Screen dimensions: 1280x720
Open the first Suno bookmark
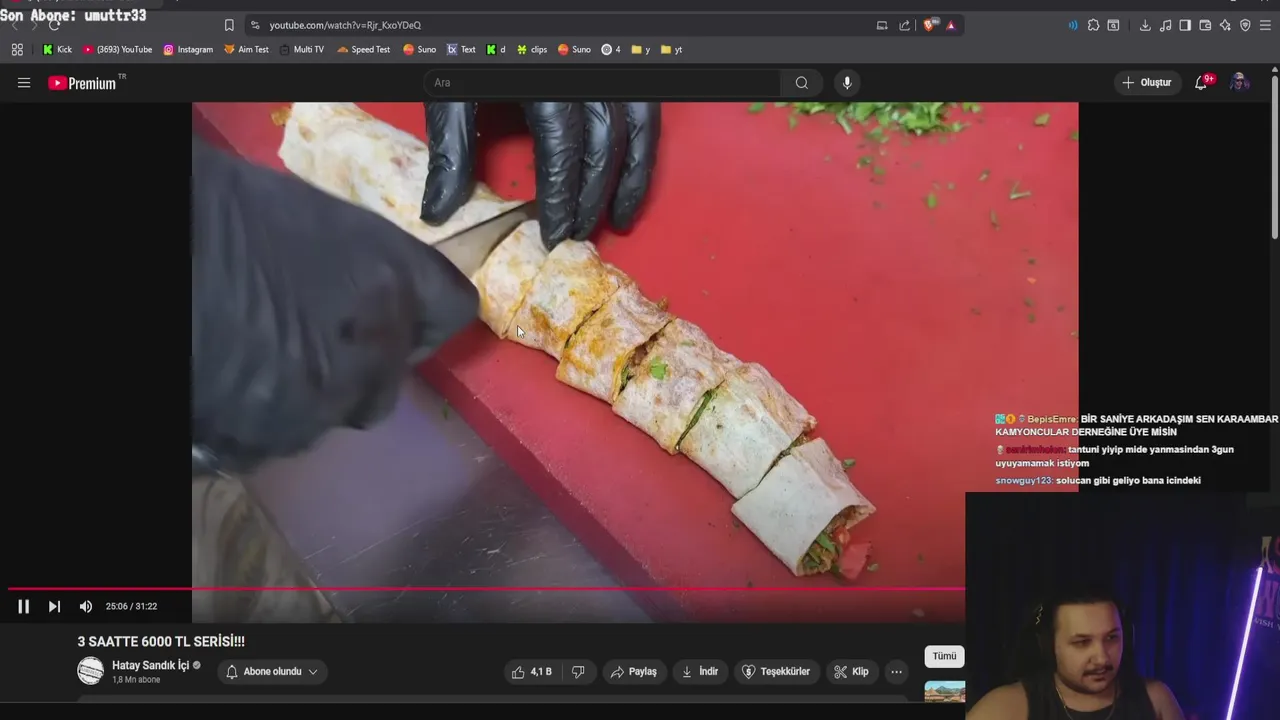pos(419,49)
